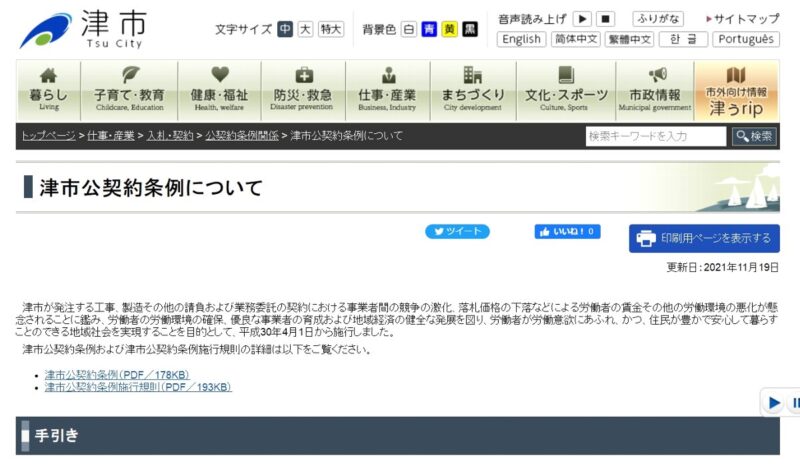Go to トップページ breadcrumb
Image resolution: width=800 pixels, height=470 pixels.
click(48, 136)
